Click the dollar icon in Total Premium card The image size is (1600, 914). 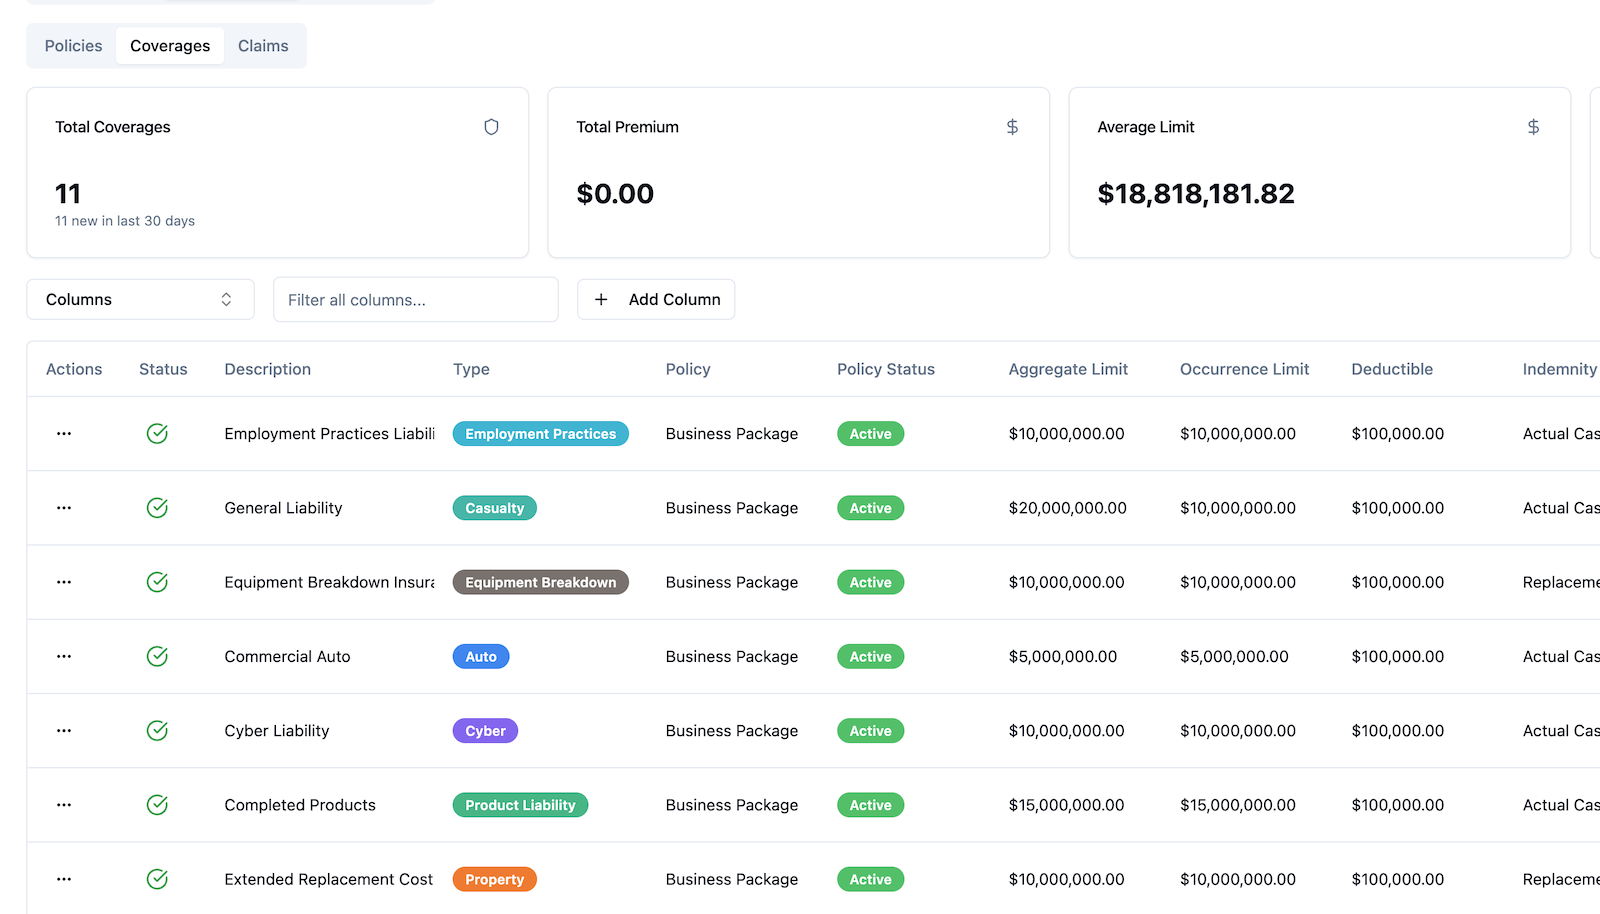[x=1012, y=127]
